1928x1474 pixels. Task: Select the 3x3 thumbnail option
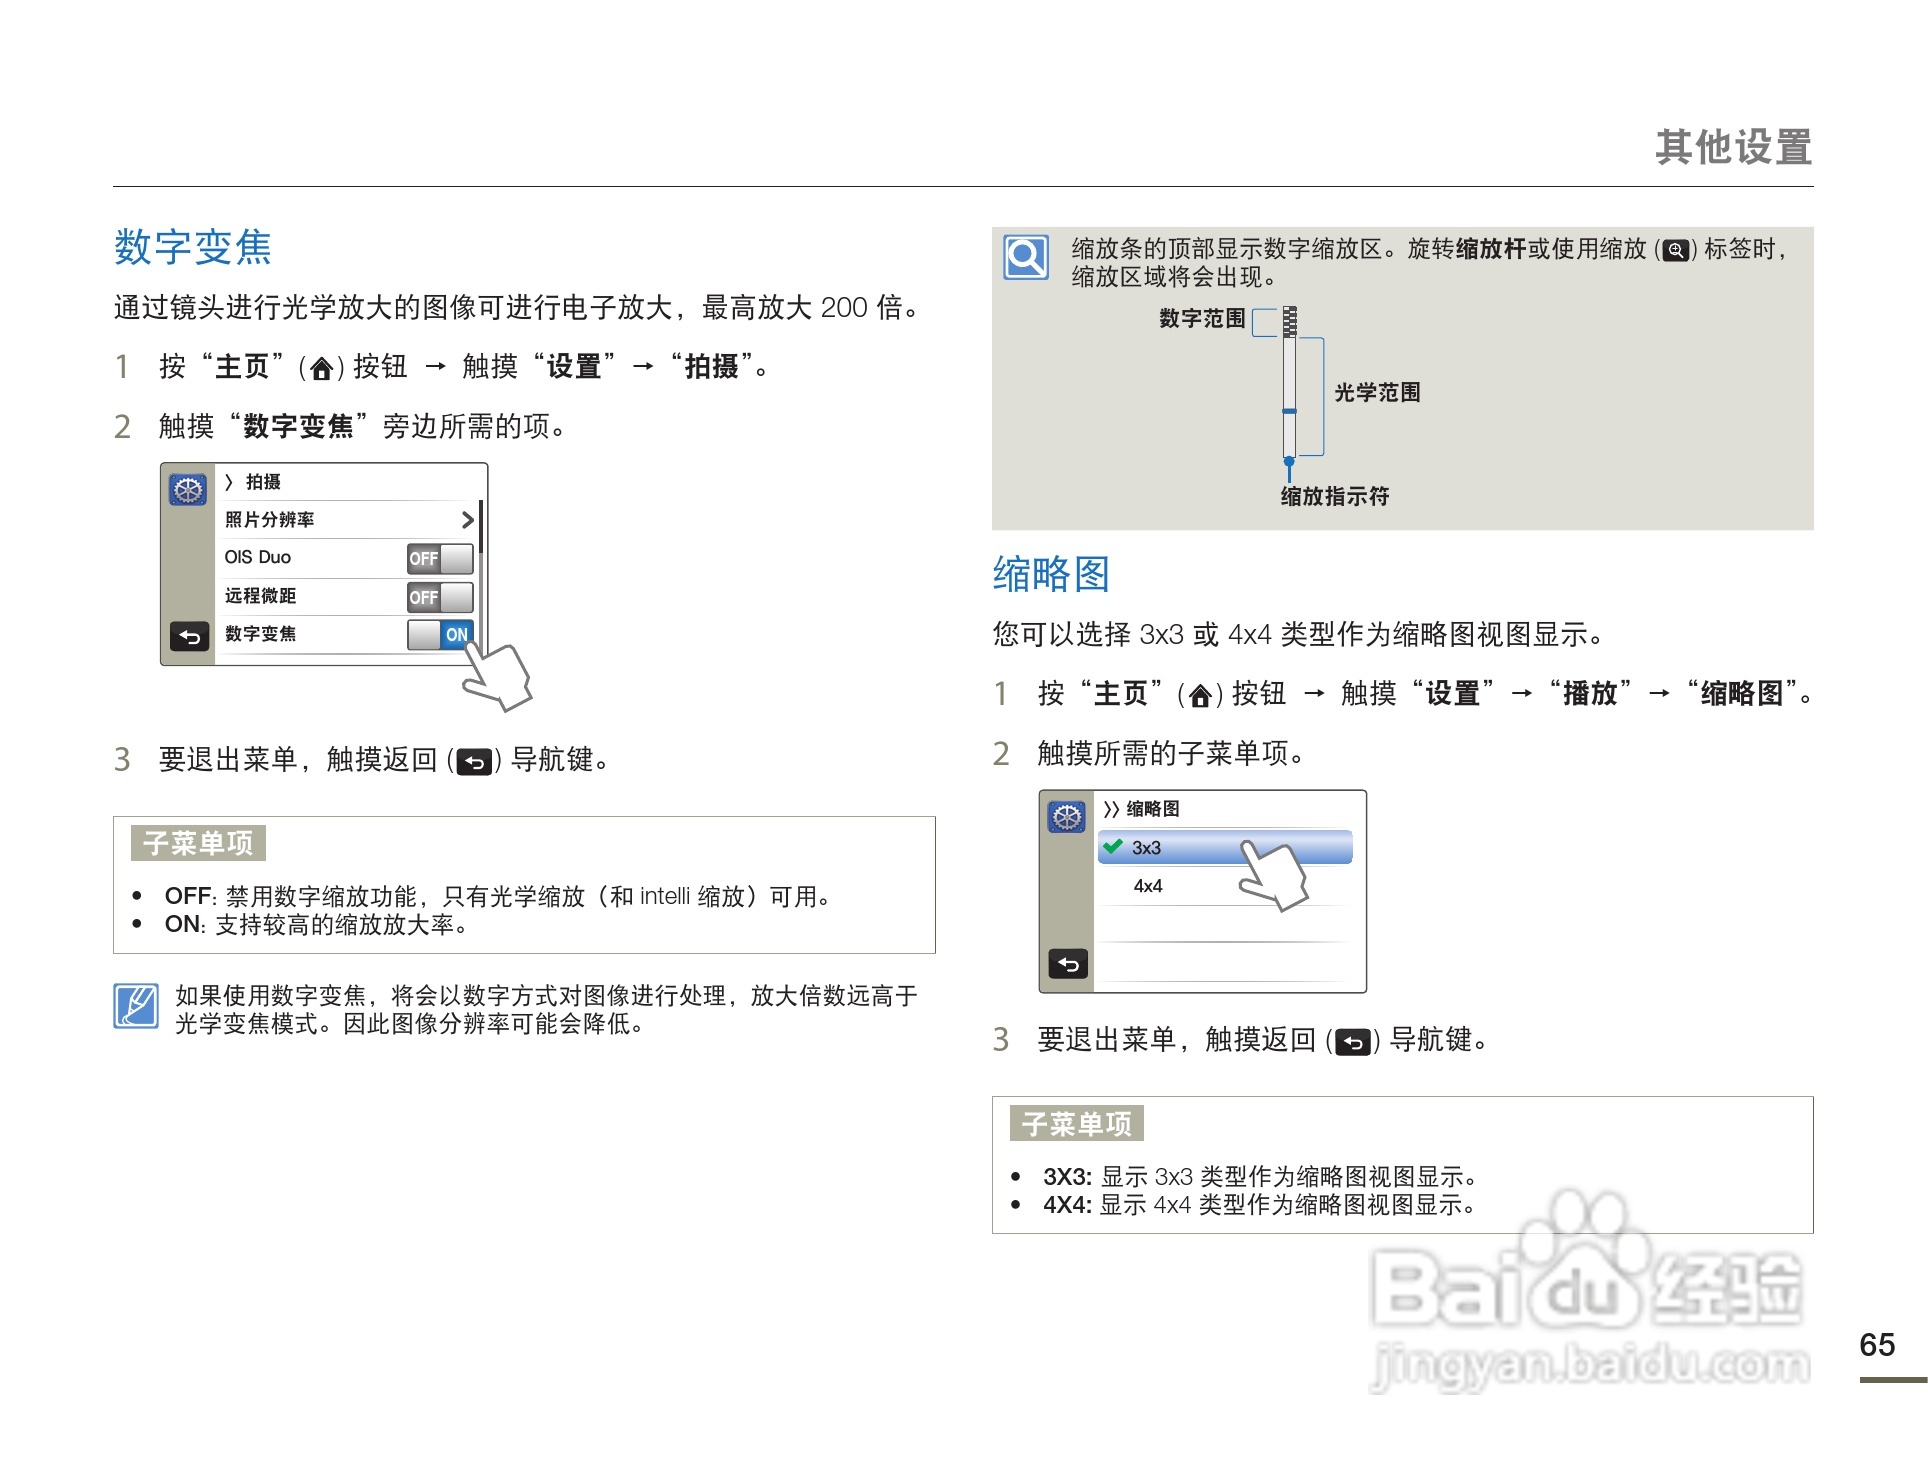(1225, 847)
